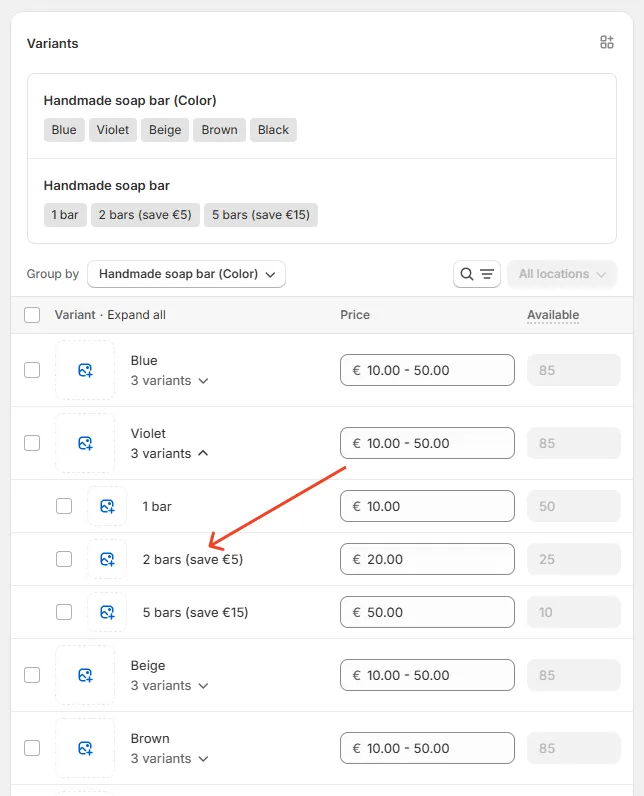Edit the Beige price range field
The height and width of the screenshot is (796, 644).
coord(427,675)
